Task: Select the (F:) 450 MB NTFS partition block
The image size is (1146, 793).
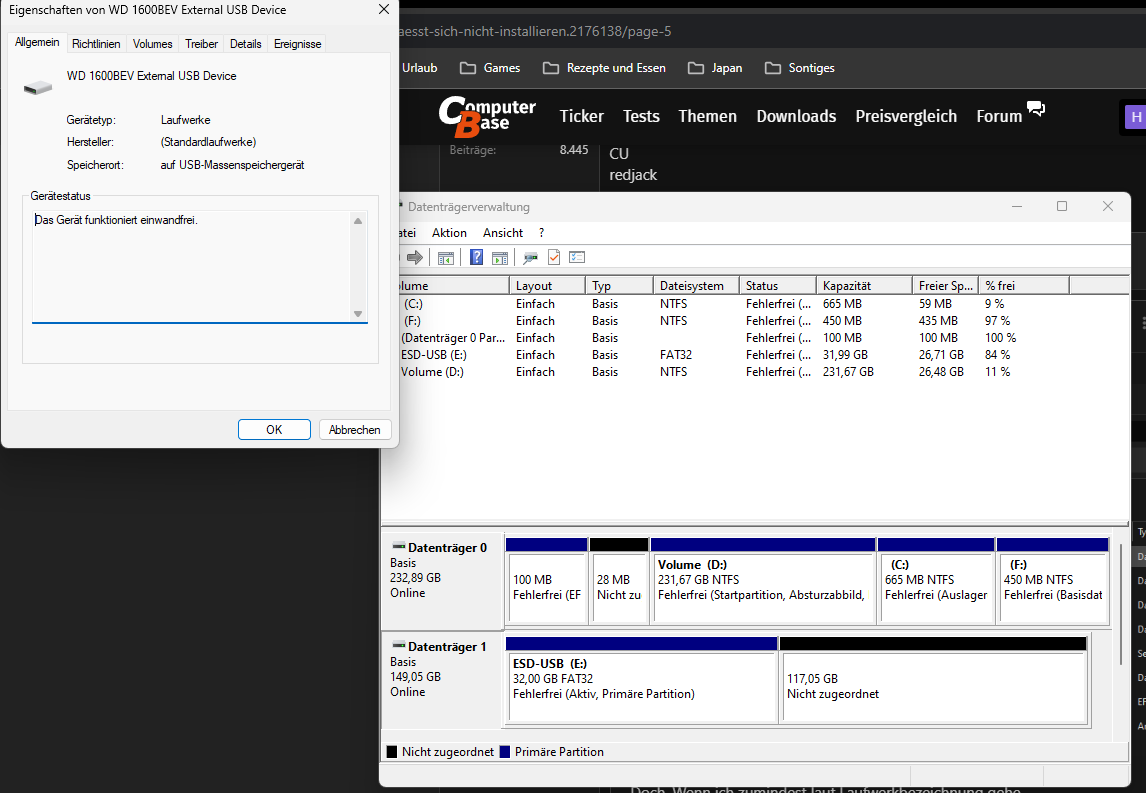Action: coord(1053,582)
